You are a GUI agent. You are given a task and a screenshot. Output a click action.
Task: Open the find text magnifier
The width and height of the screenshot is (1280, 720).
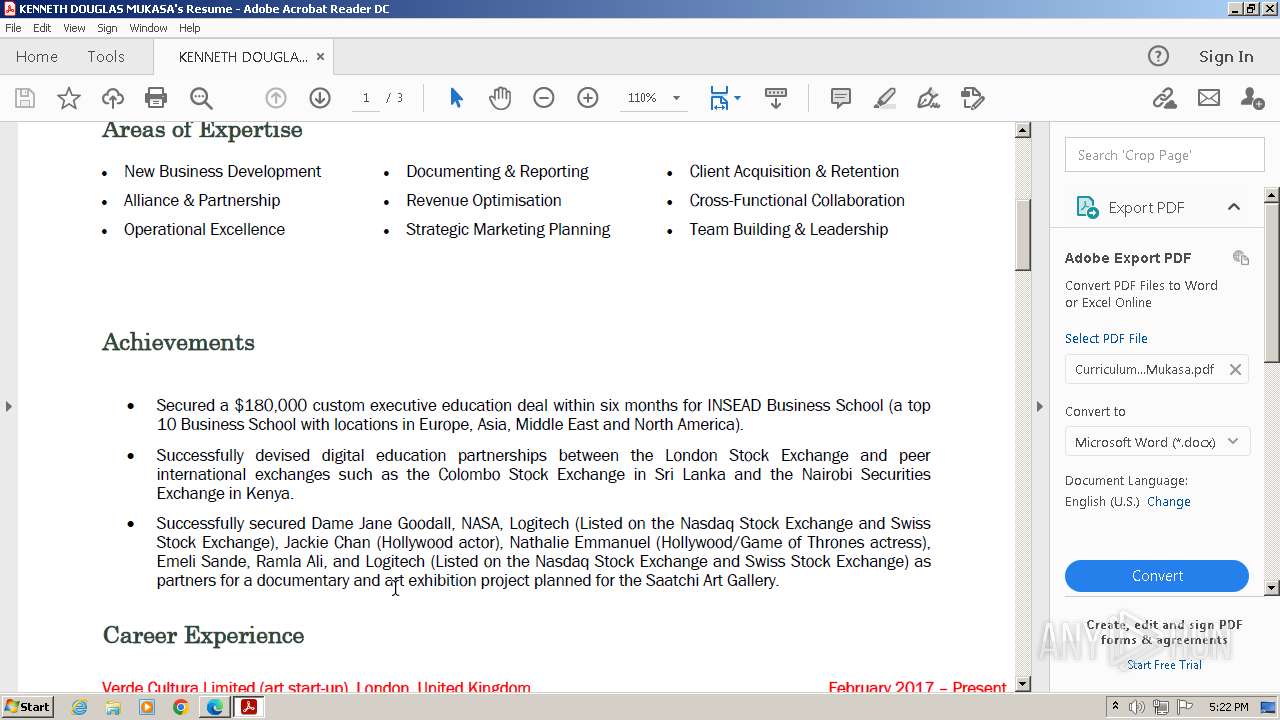[x=201, y=98]
